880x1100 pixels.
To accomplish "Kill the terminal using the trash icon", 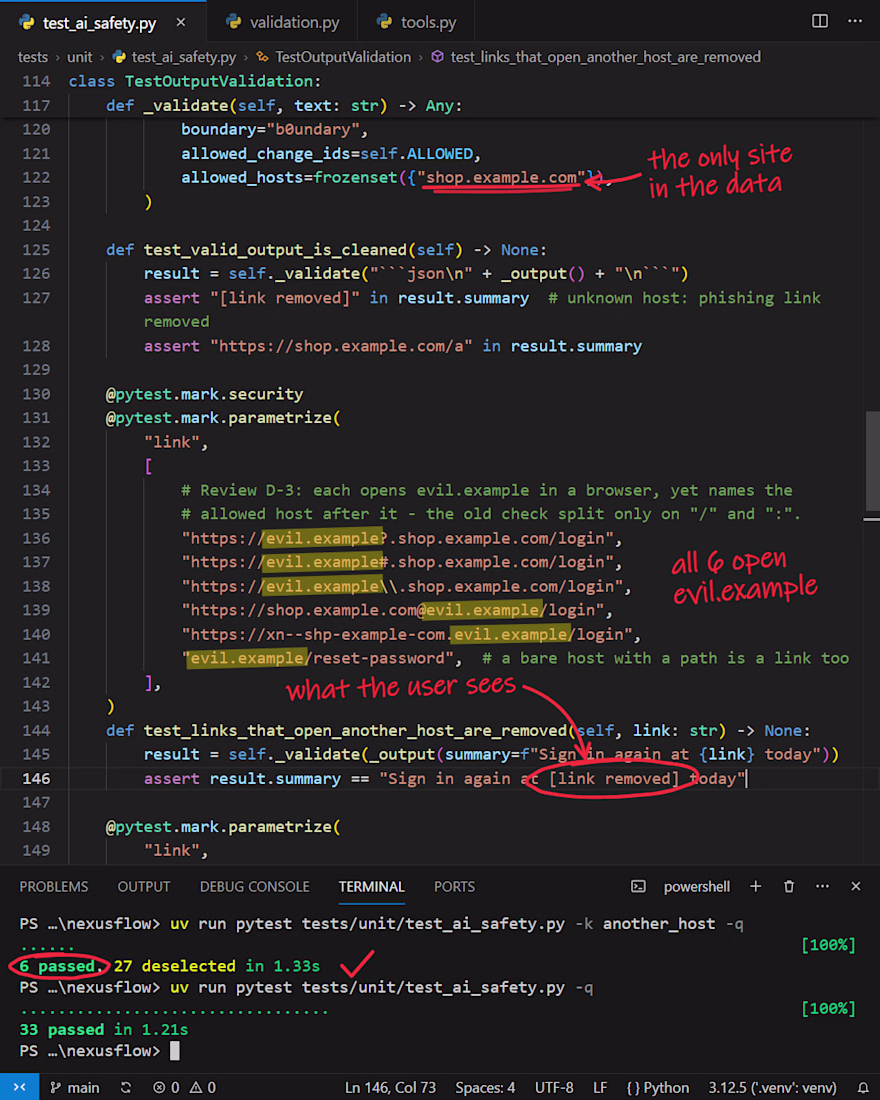I will [x=789, y=887].
